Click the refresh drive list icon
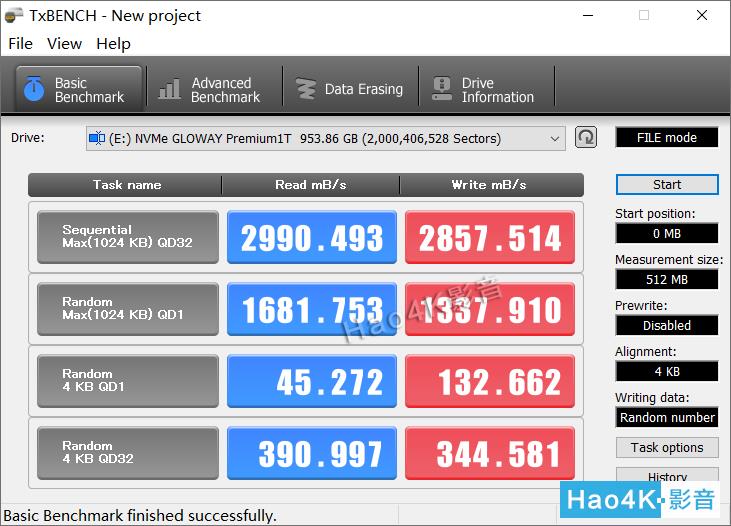 pos(586,138)
